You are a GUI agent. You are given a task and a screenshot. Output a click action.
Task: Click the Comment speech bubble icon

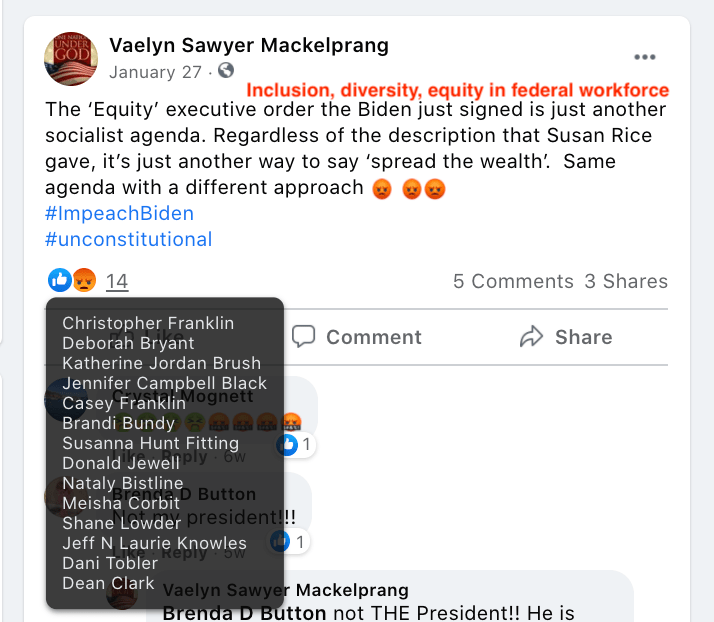click(304, 337)
